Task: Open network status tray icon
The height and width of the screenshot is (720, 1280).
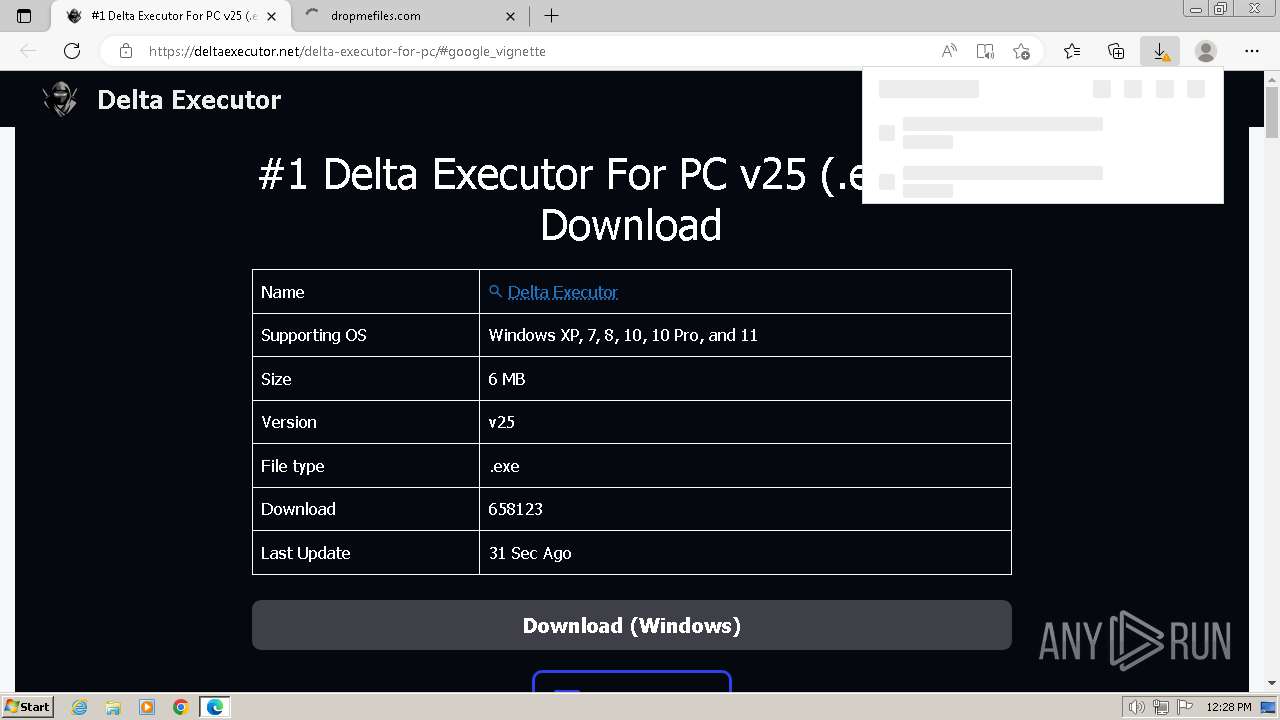Action: click(x=1161, y=707)
